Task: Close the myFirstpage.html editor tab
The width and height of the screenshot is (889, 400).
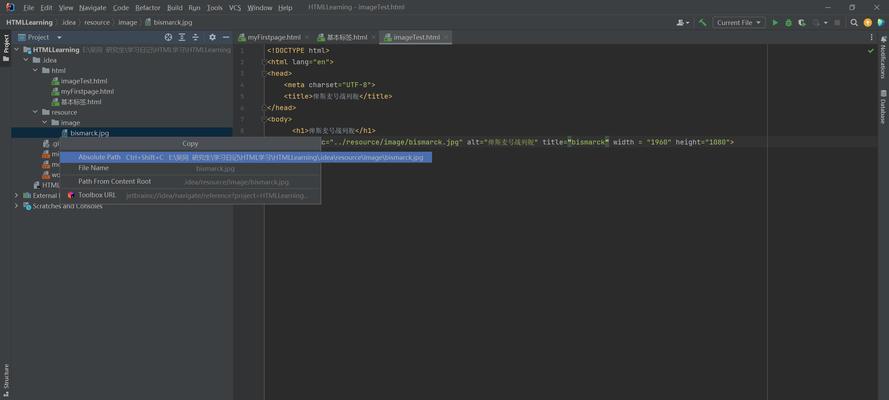Action: 307,37
